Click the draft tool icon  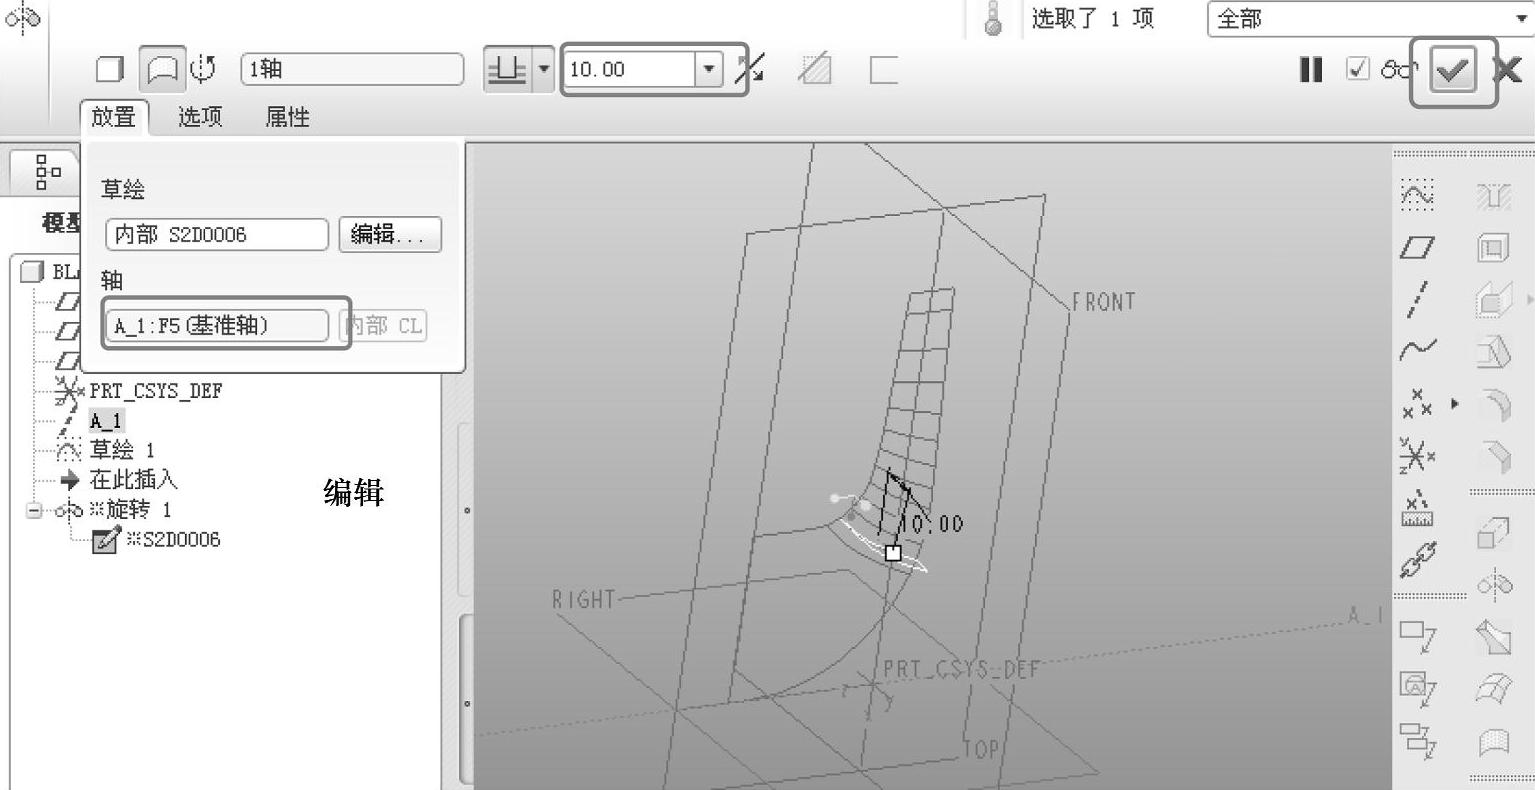(x=1494, y=352)
